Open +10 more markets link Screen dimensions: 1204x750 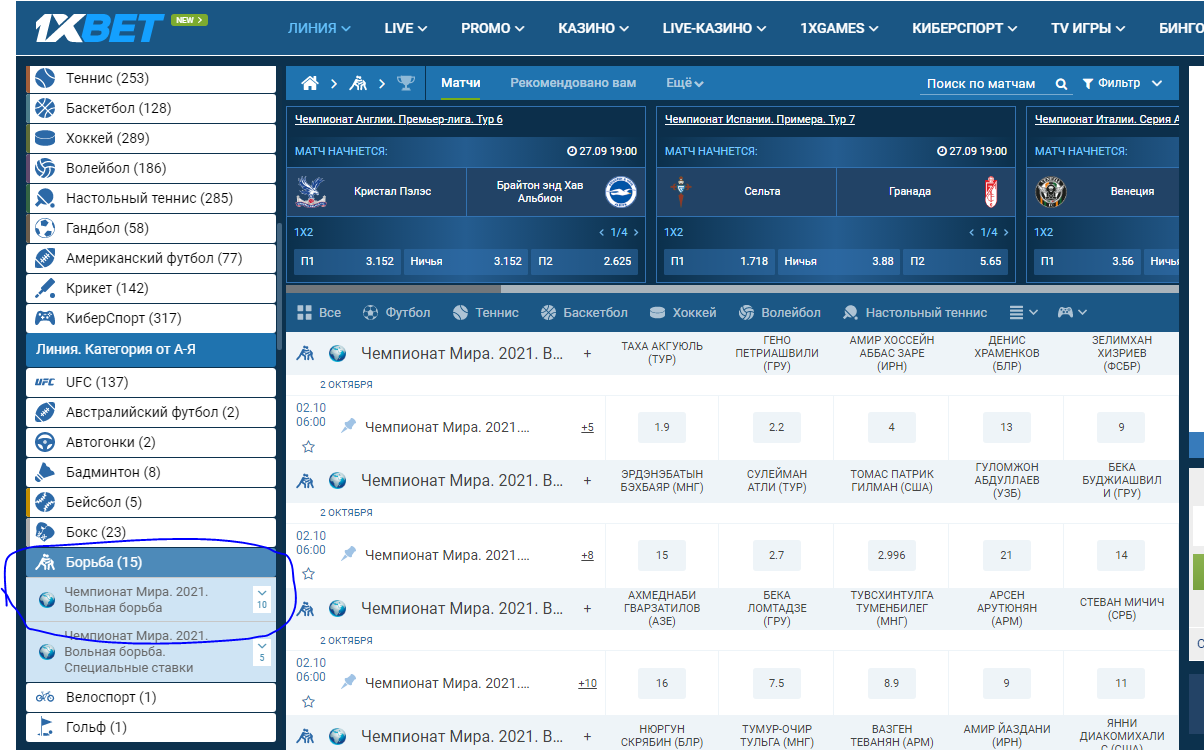pos(587,683)
